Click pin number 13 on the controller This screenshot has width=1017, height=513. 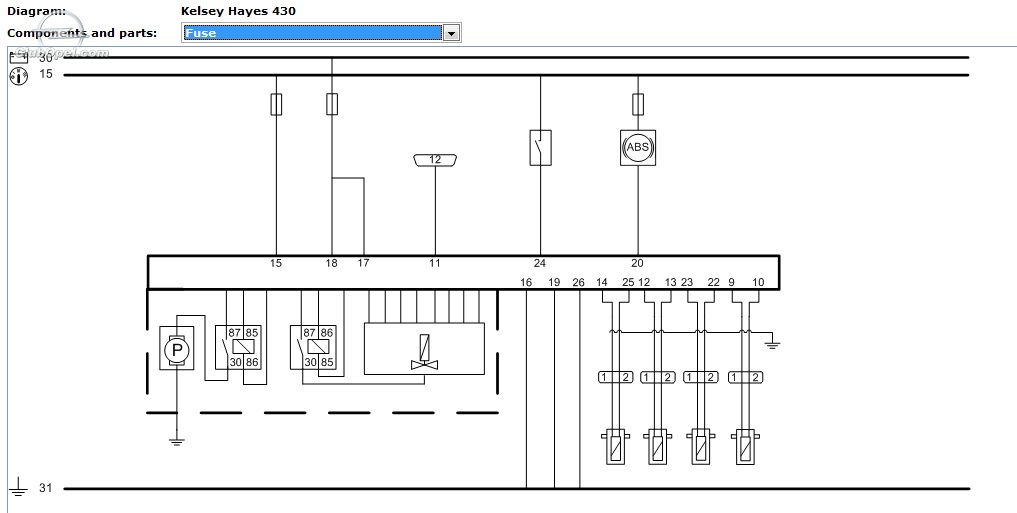click(670, 282)
